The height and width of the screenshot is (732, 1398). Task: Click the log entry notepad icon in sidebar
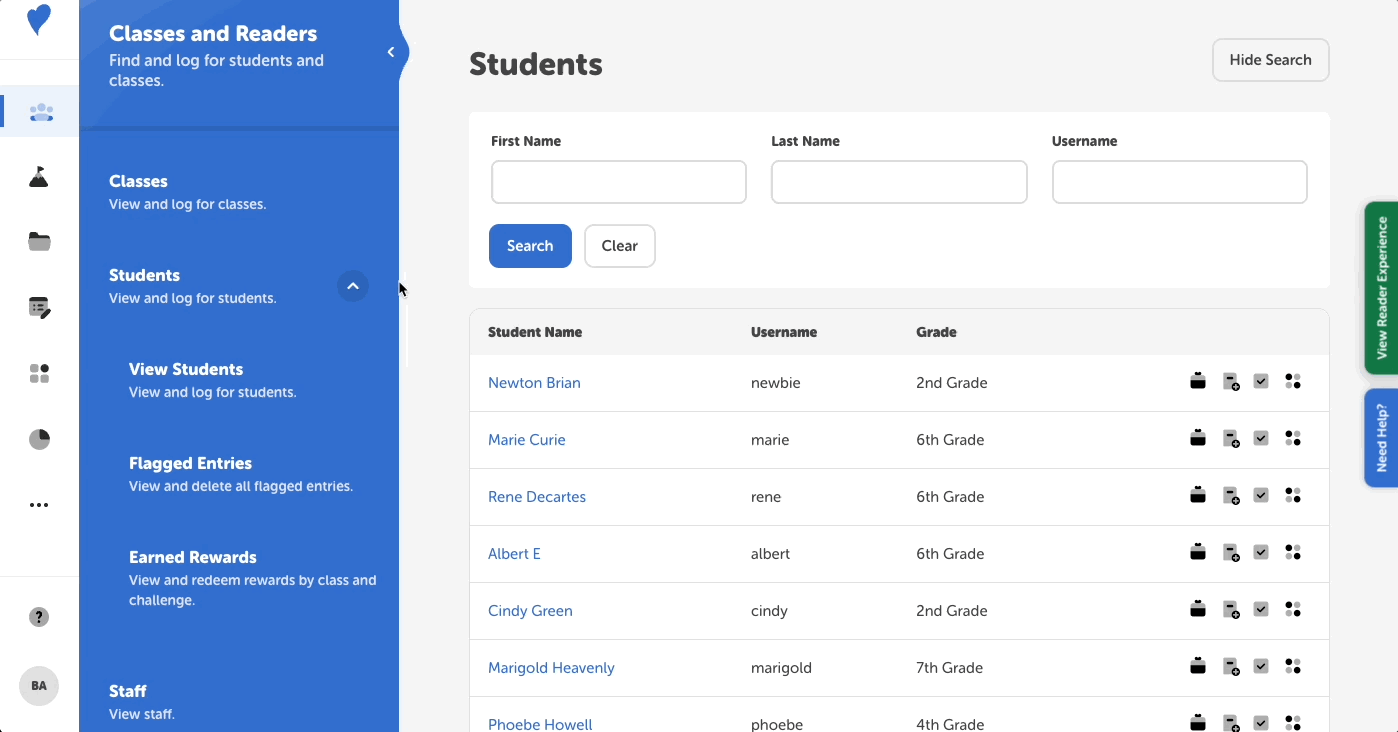(38, 307)
